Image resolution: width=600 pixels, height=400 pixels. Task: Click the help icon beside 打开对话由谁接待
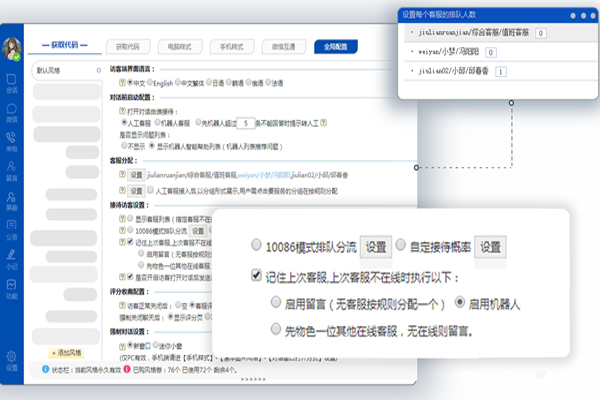[123, 111]
